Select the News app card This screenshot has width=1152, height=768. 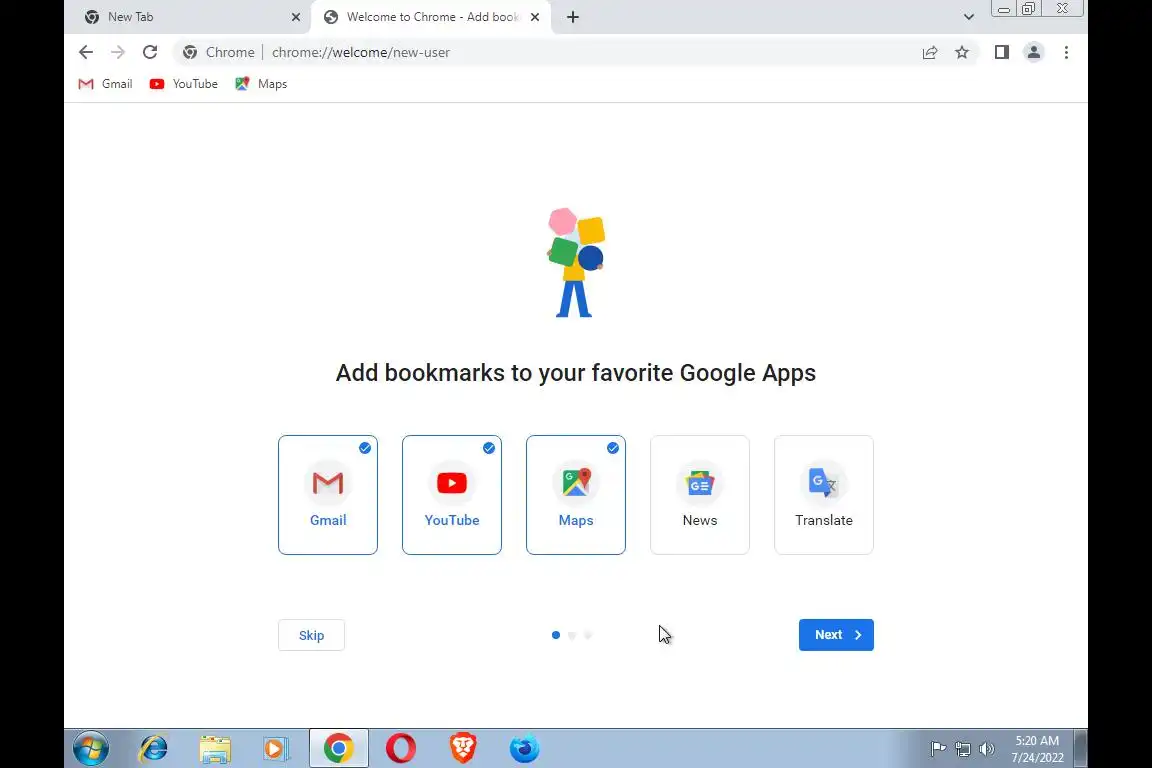[x=699, y=495]
